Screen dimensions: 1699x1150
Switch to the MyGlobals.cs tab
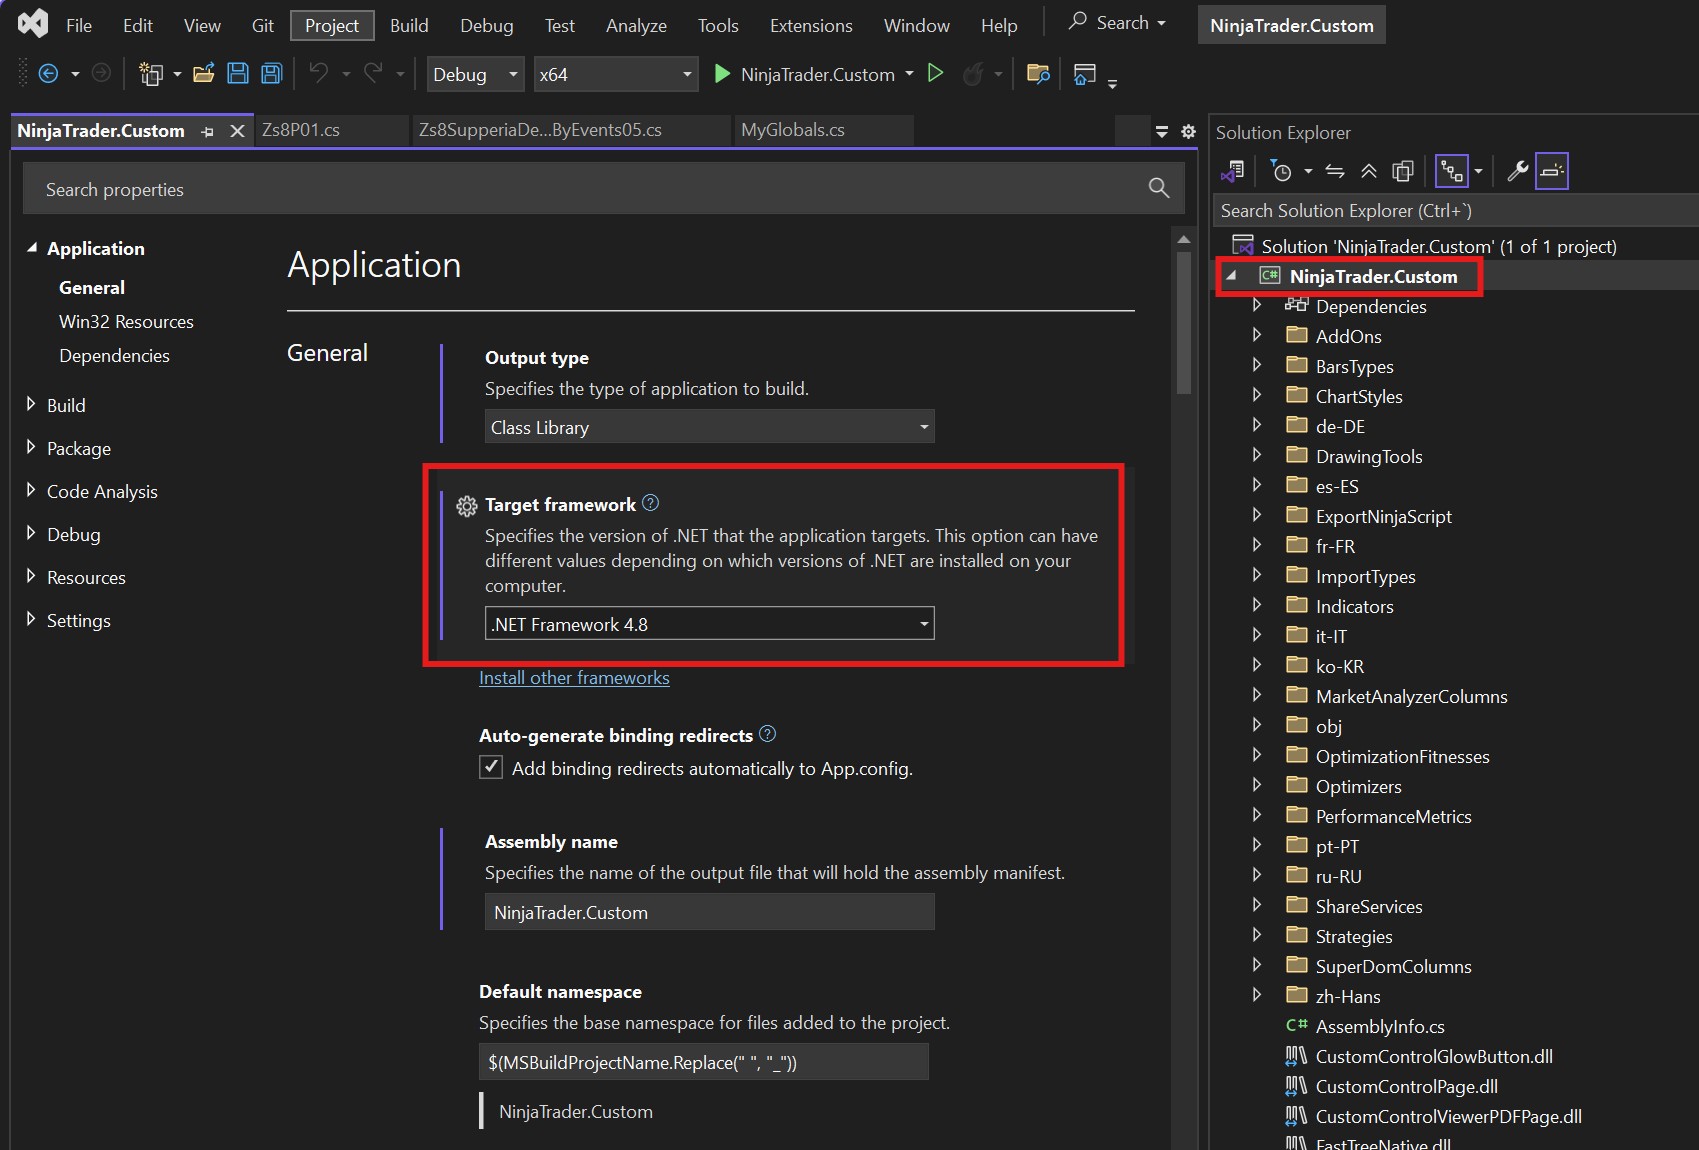coord(793,130)
